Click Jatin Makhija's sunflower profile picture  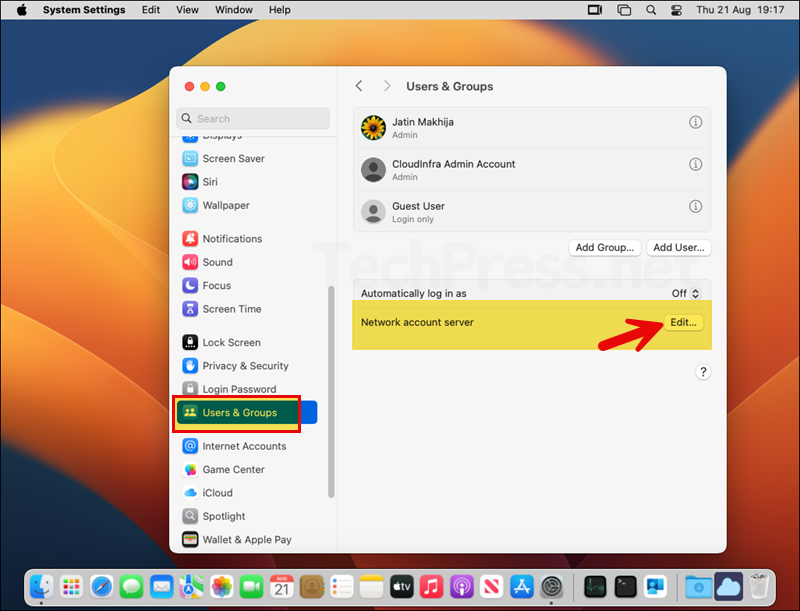(373, 128)
